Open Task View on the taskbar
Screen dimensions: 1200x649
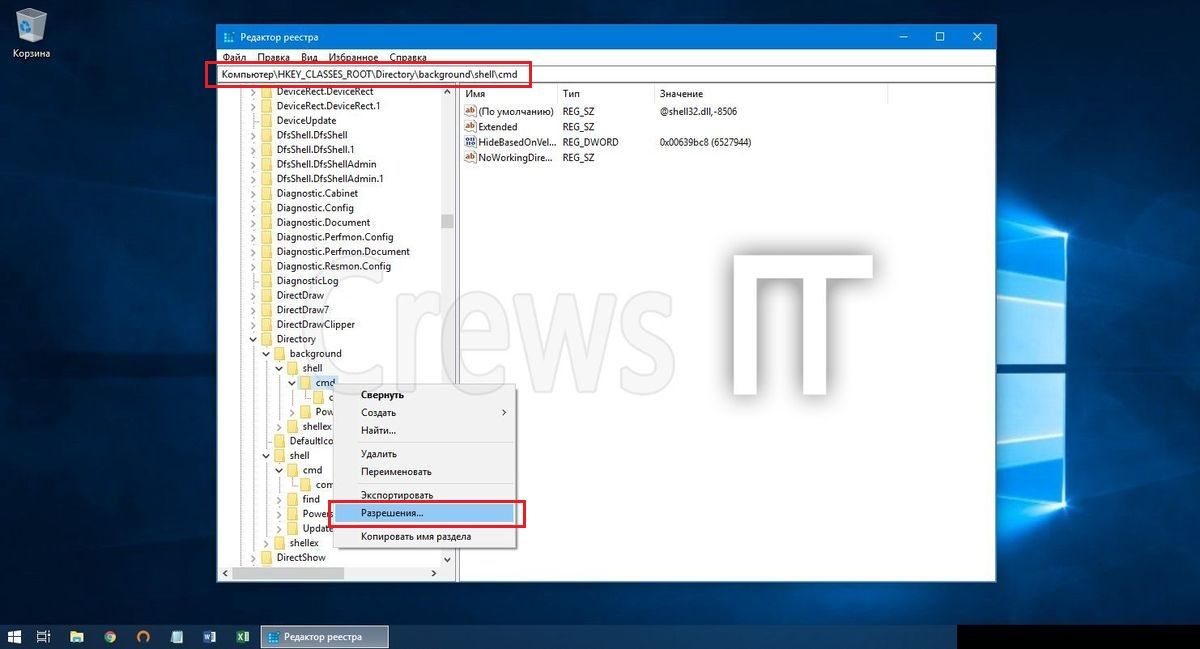[x=44, y=636]
